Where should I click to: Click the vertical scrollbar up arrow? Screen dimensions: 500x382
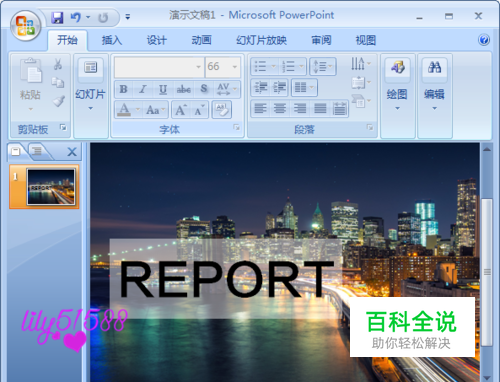[487, 149]
